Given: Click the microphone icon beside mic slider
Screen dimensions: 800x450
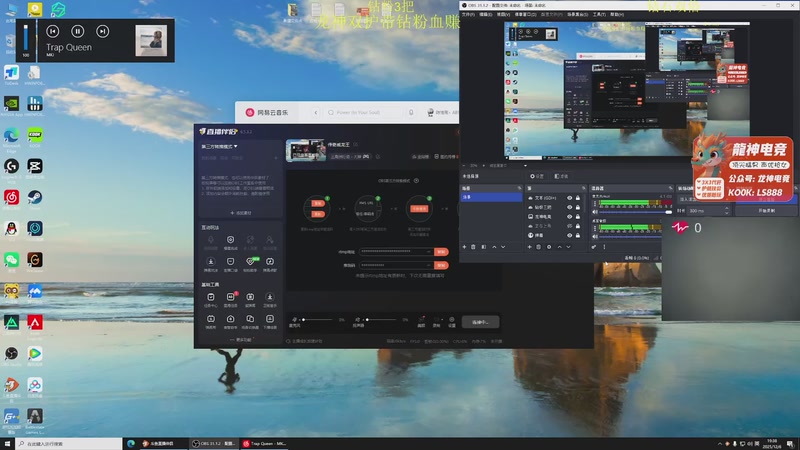Looking at the screenshot, I should (x=294, y=319).
